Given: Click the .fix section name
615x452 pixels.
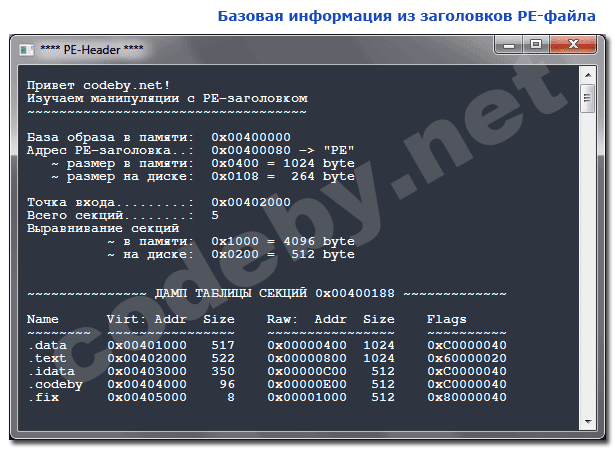Looking at the screenshot, I should tap(43, 397).
